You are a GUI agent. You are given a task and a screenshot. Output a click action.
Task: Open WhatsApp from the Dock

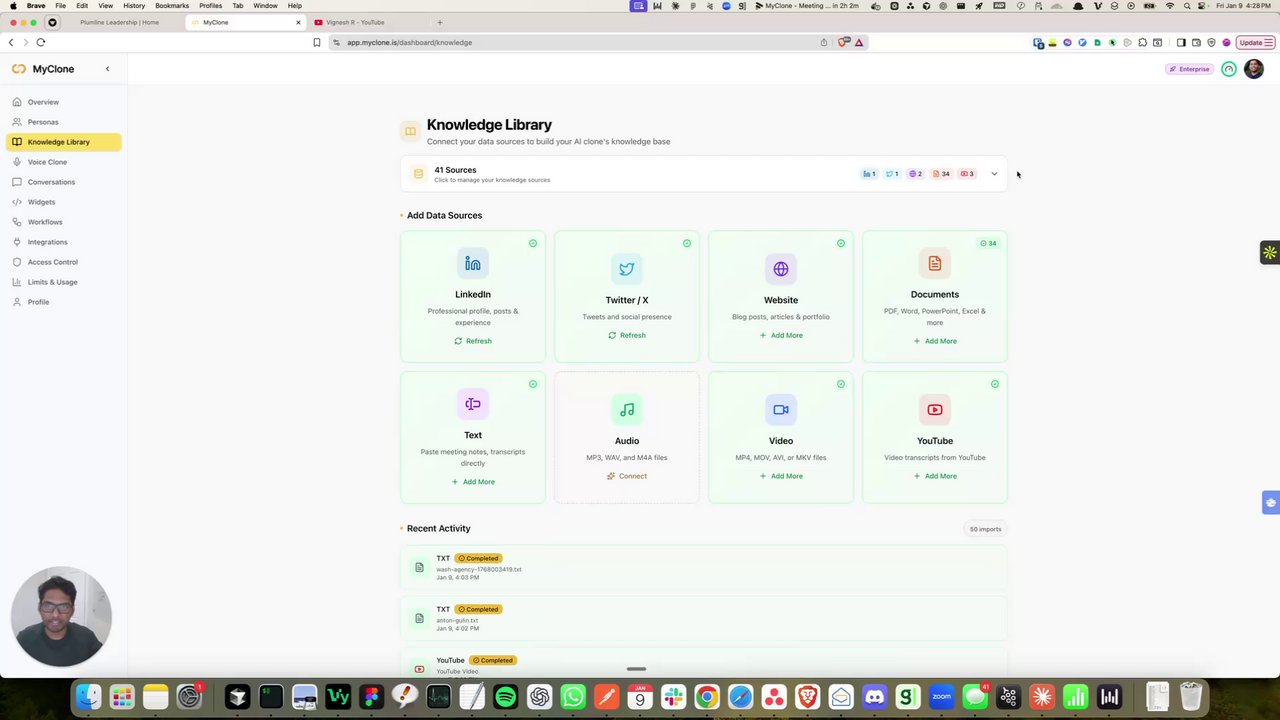(573, 697)
